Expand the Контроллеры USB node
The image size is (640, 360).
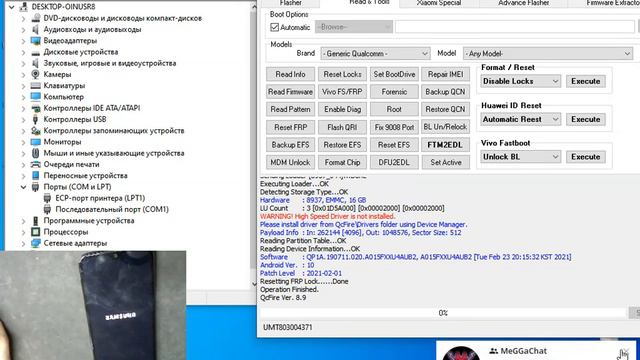23,120
